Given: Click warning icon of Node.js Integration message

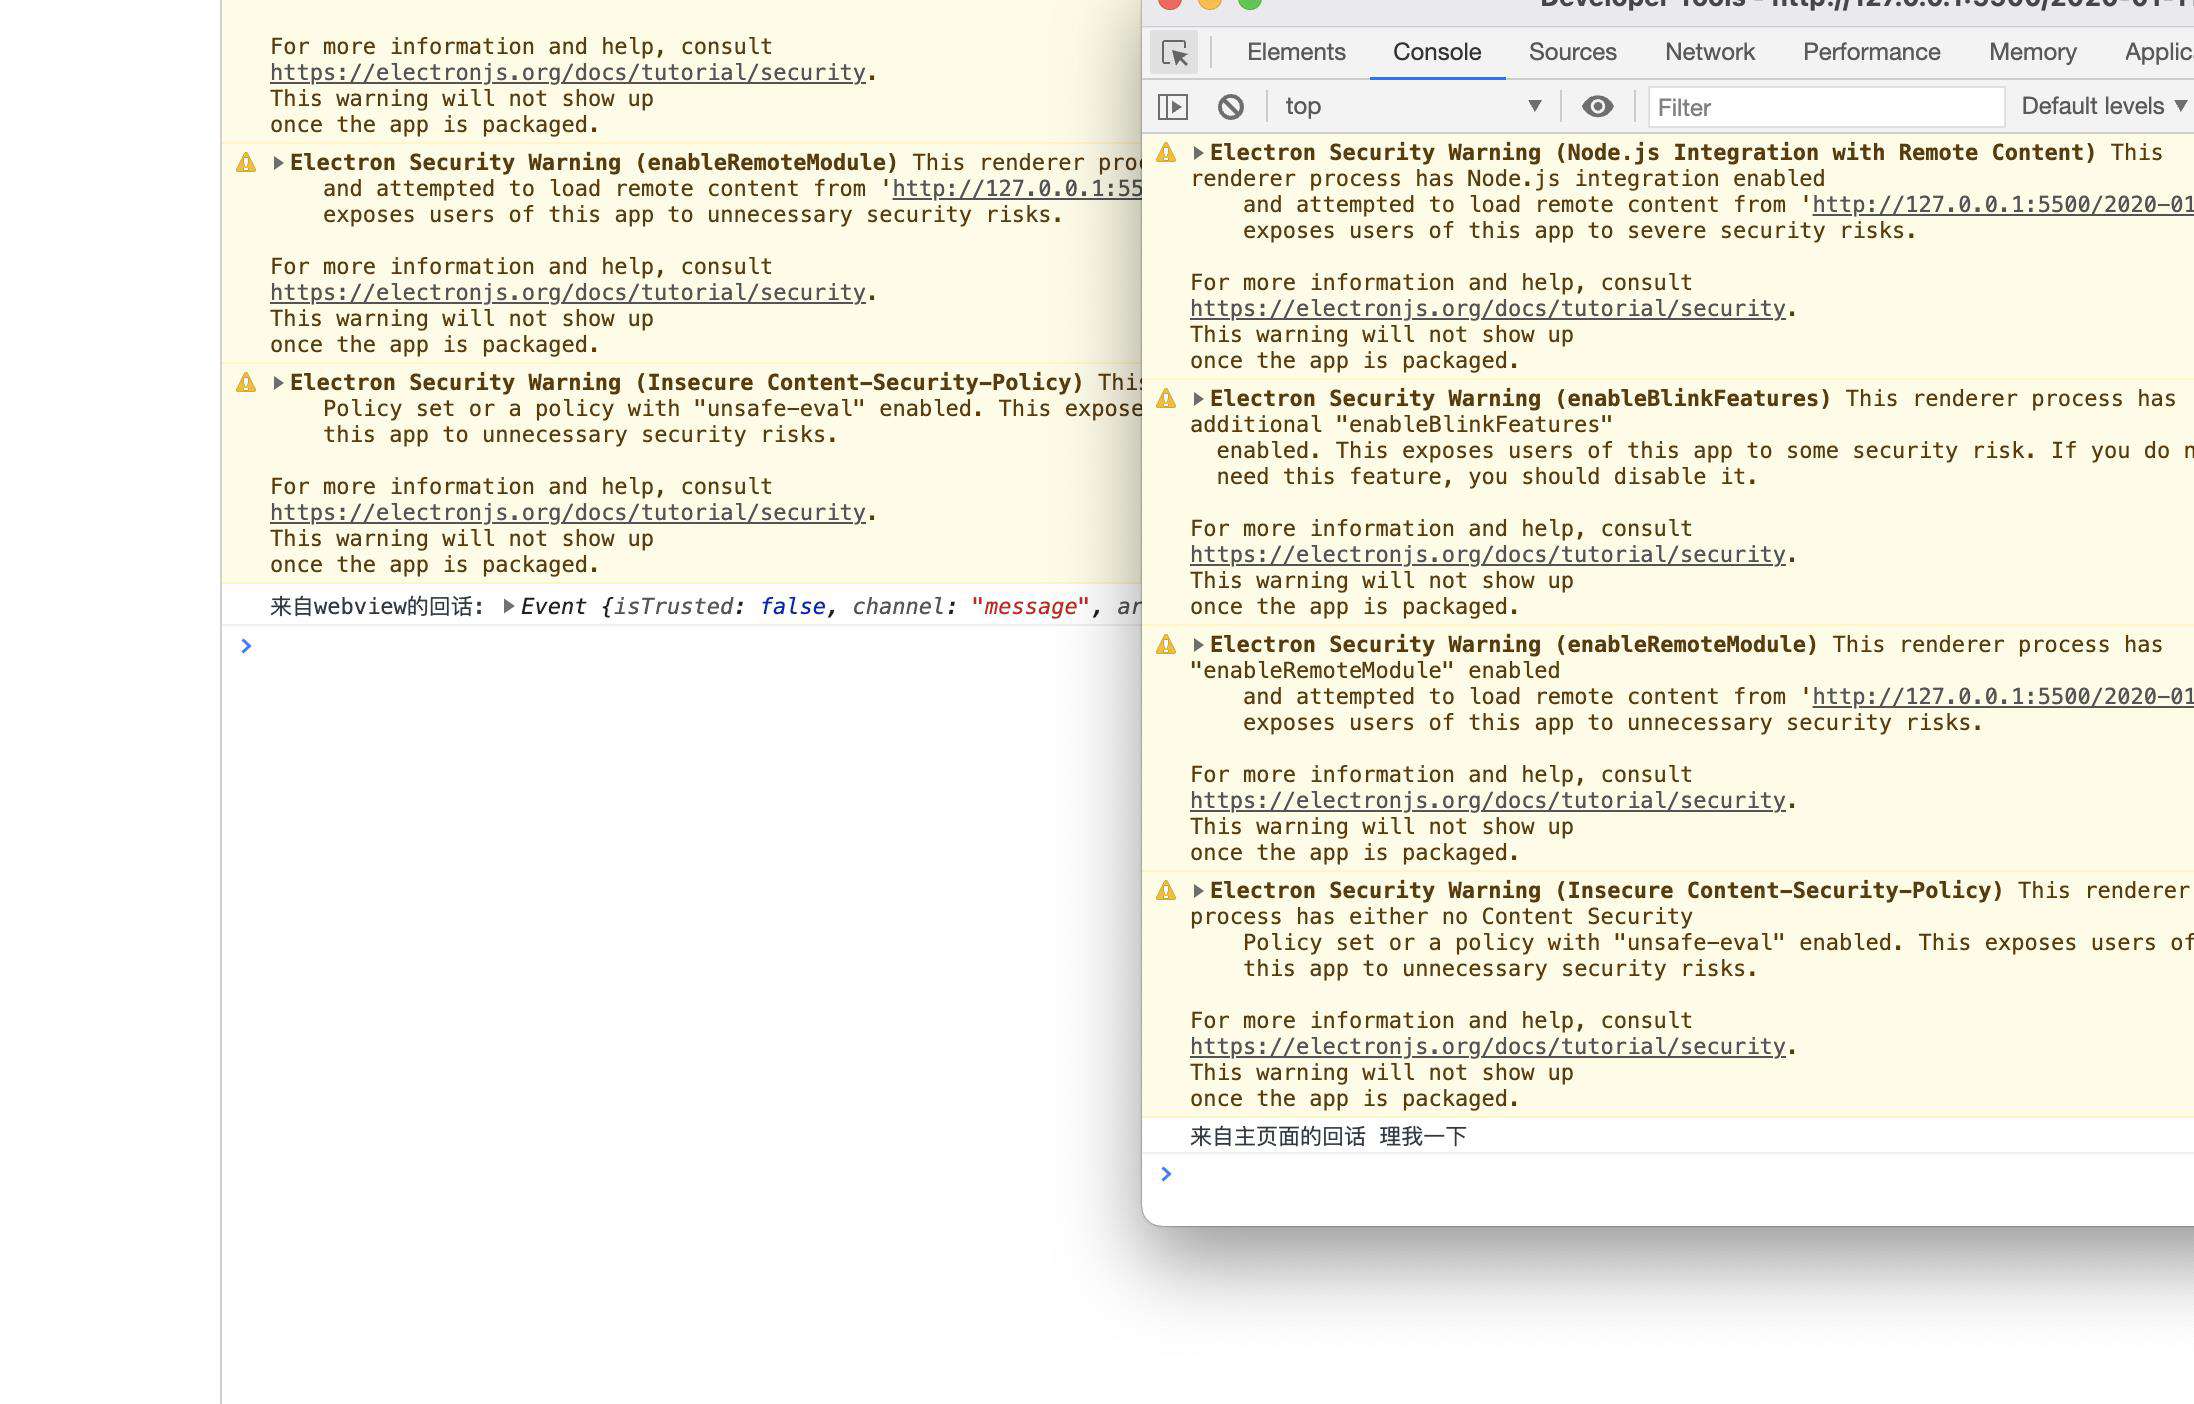Looking at the screenshot, I should click(1166, 153).
